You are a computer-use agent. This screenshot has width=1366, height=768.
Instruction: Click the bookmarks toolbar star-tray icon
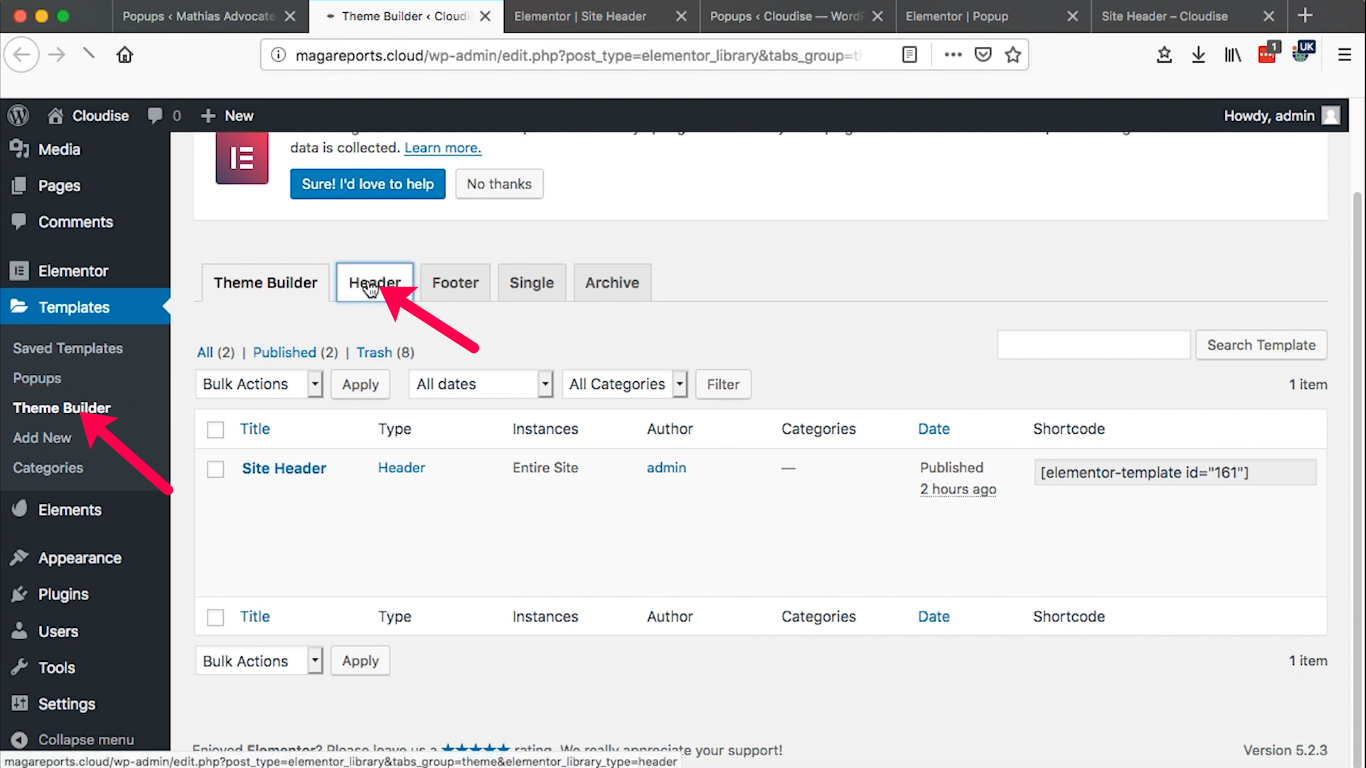pyautogui.click(x=1164, y=55)
